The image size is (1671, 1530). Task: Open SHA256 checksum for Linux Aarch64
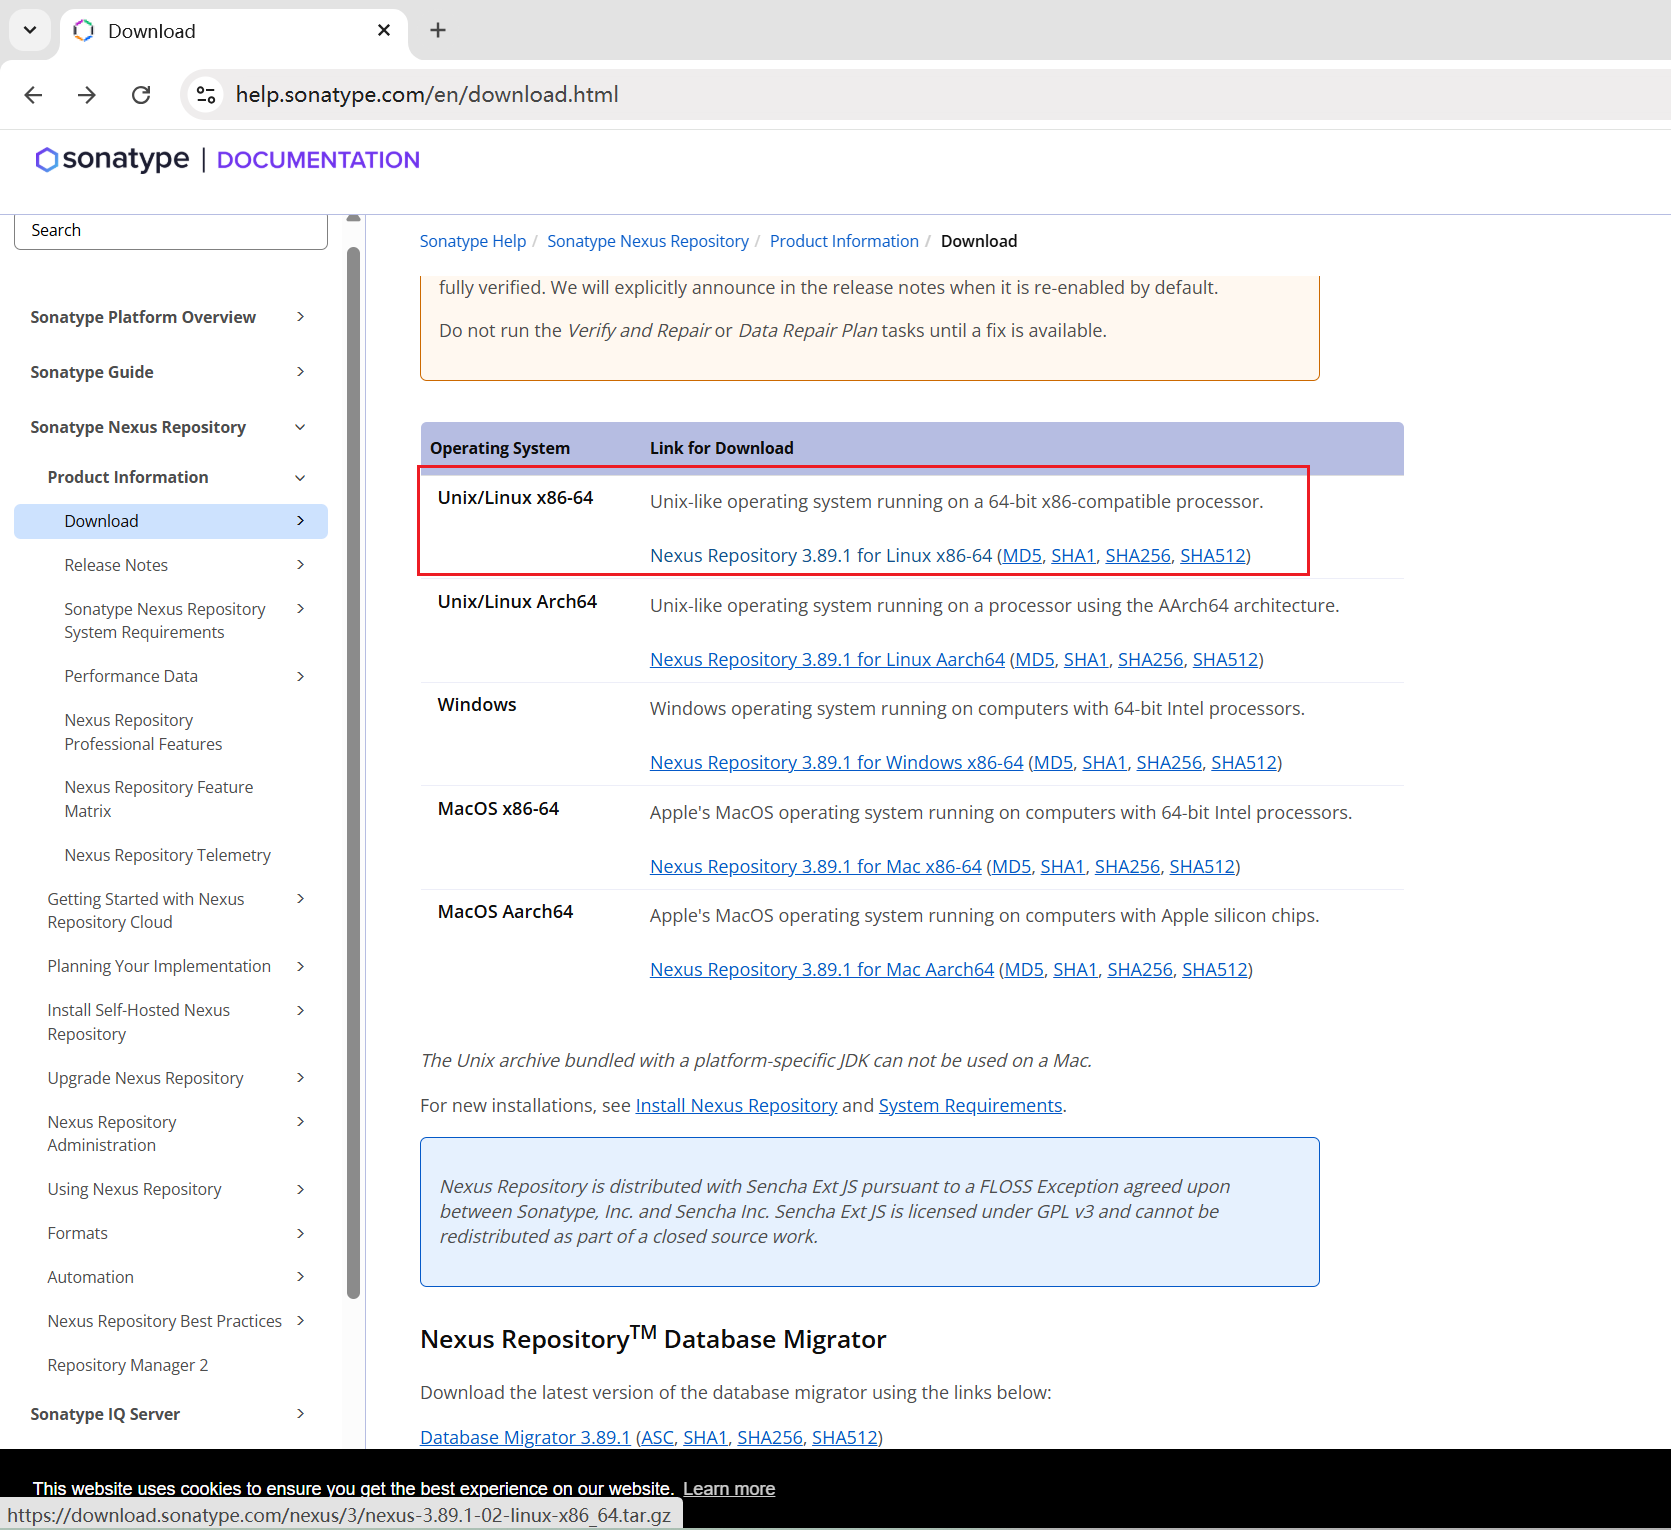click(x=1150, y=660)
